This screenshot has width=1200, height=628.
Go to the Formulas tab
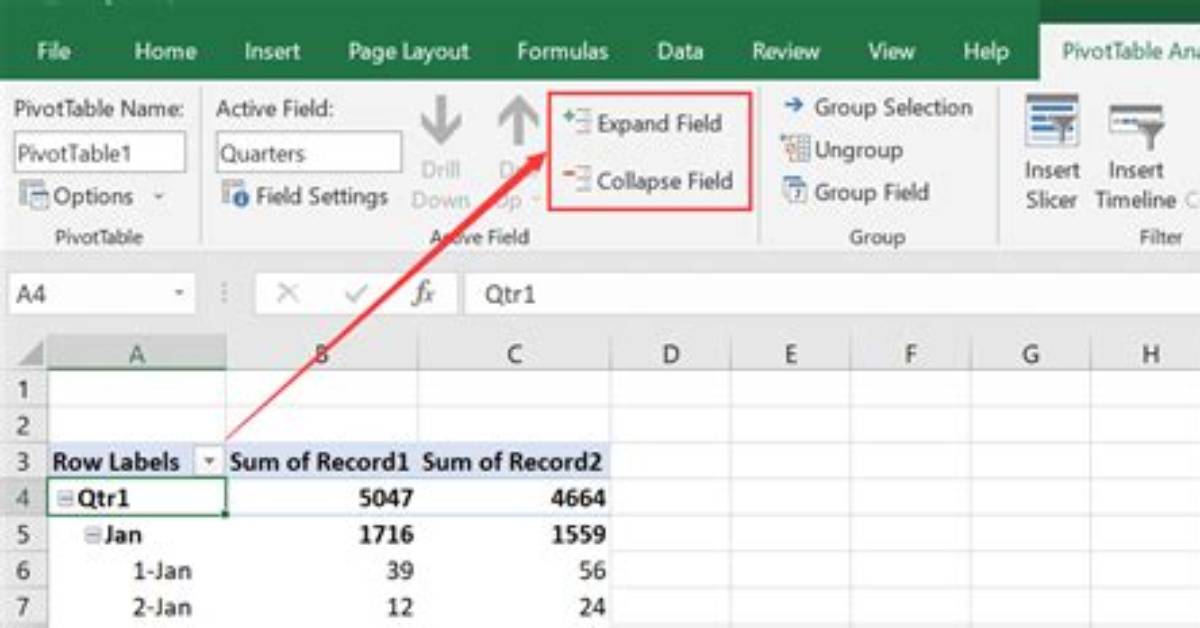point(562,51)
